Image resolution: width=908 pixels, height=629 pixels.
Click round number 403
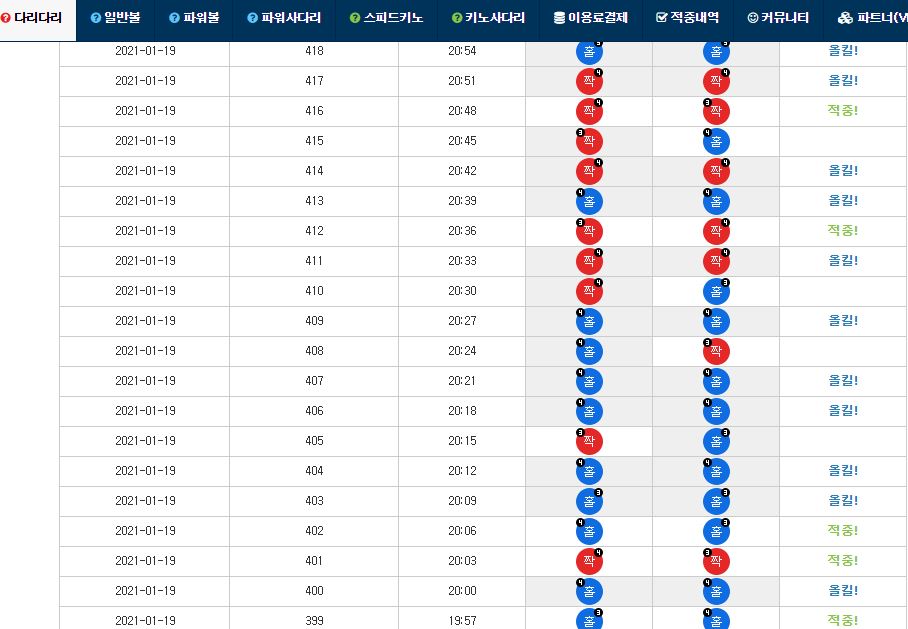pyautogui.click(x=314, y=501)
